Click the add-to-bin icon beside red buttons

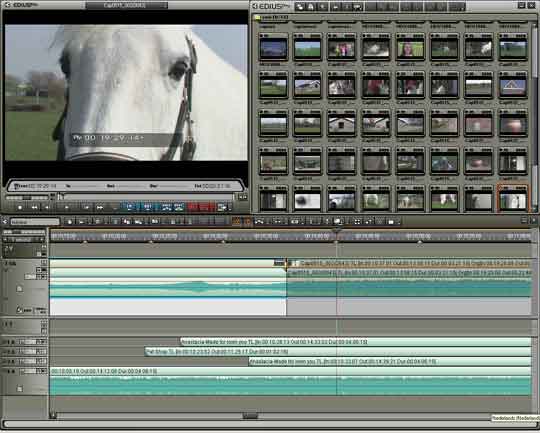(222, 207)
